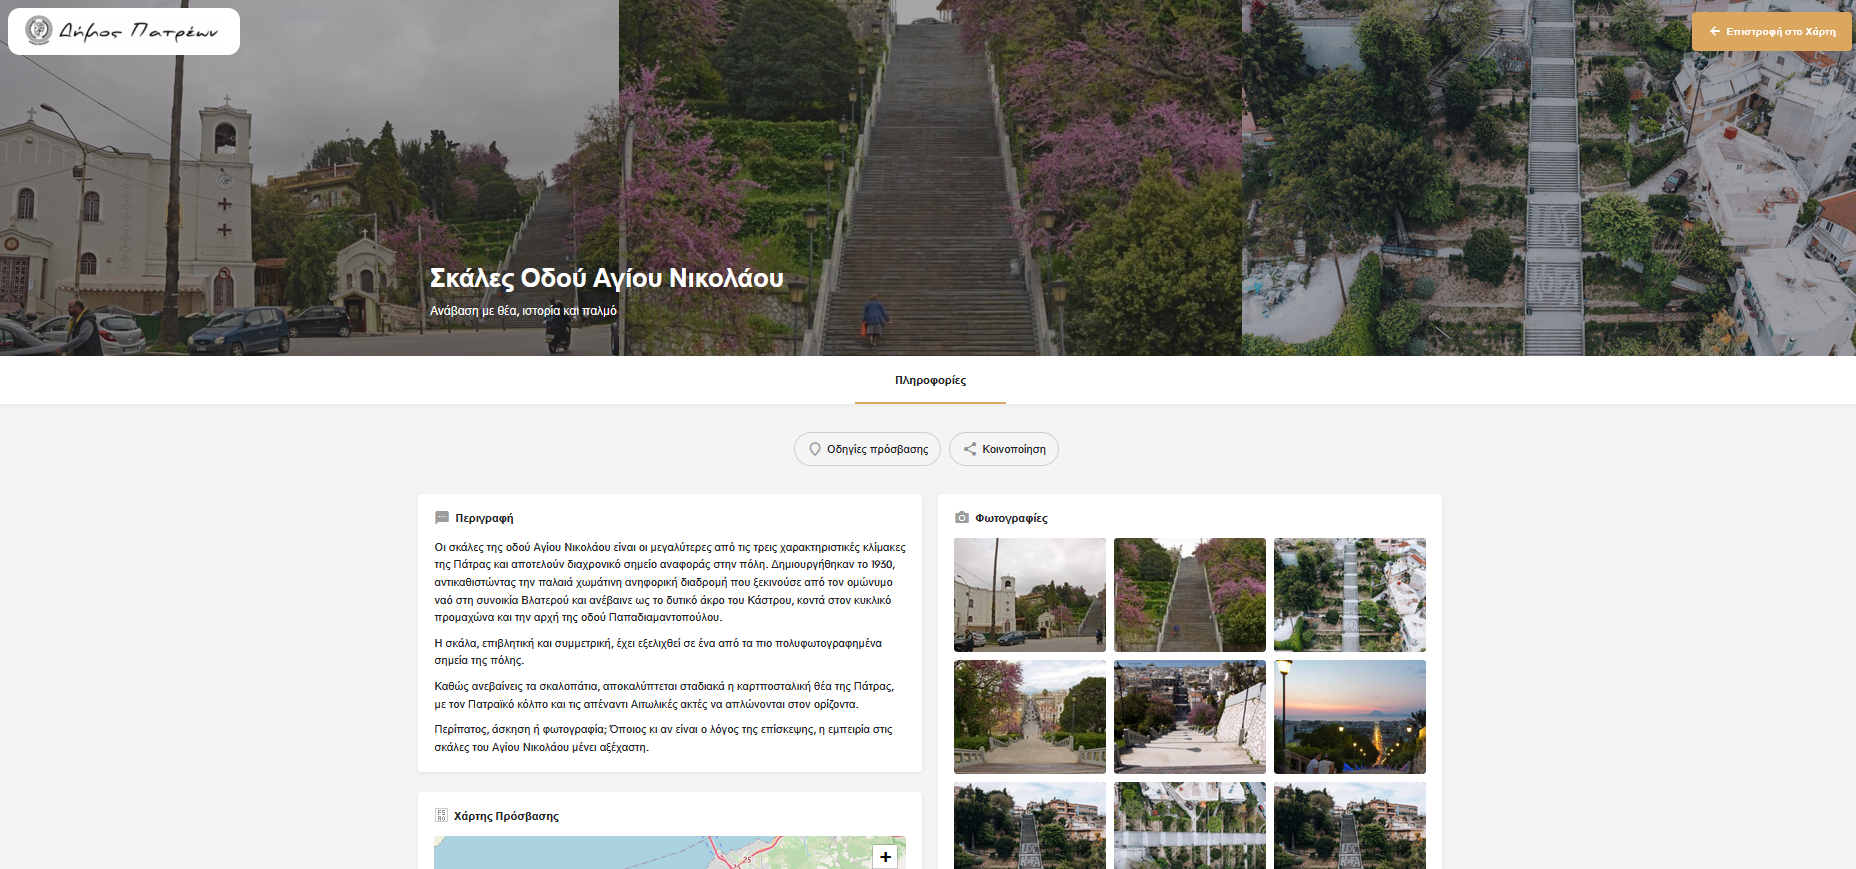Image resolution: width=1856 pixels, height=869 pixels.
Task: Open the sunset view photo thumbnail
Action: 1350,717
